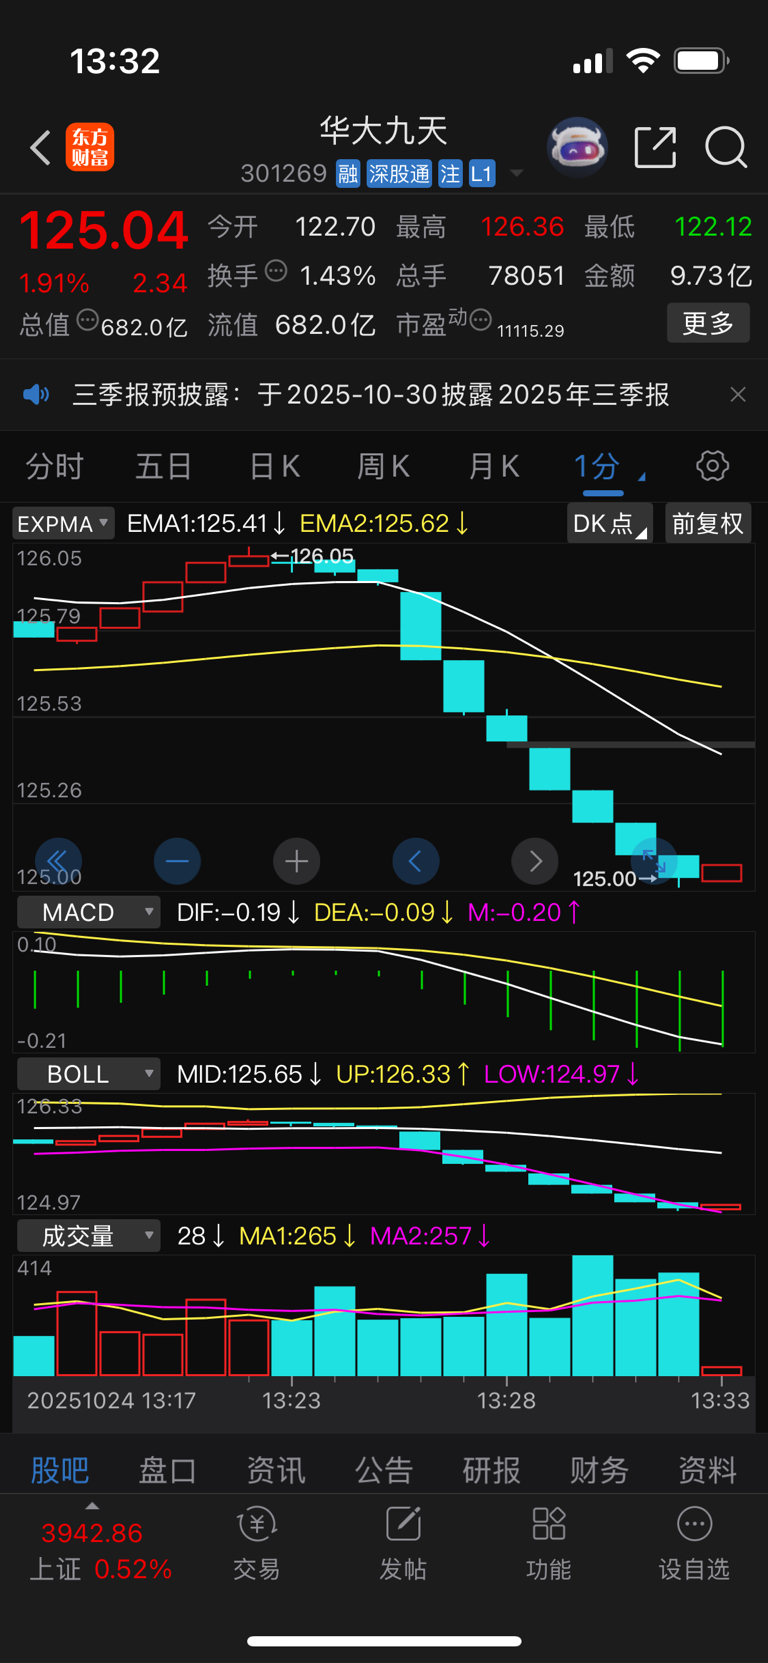Select the stock code 301269
This screenshot has height=1663, width=768.
click(284, 174)
